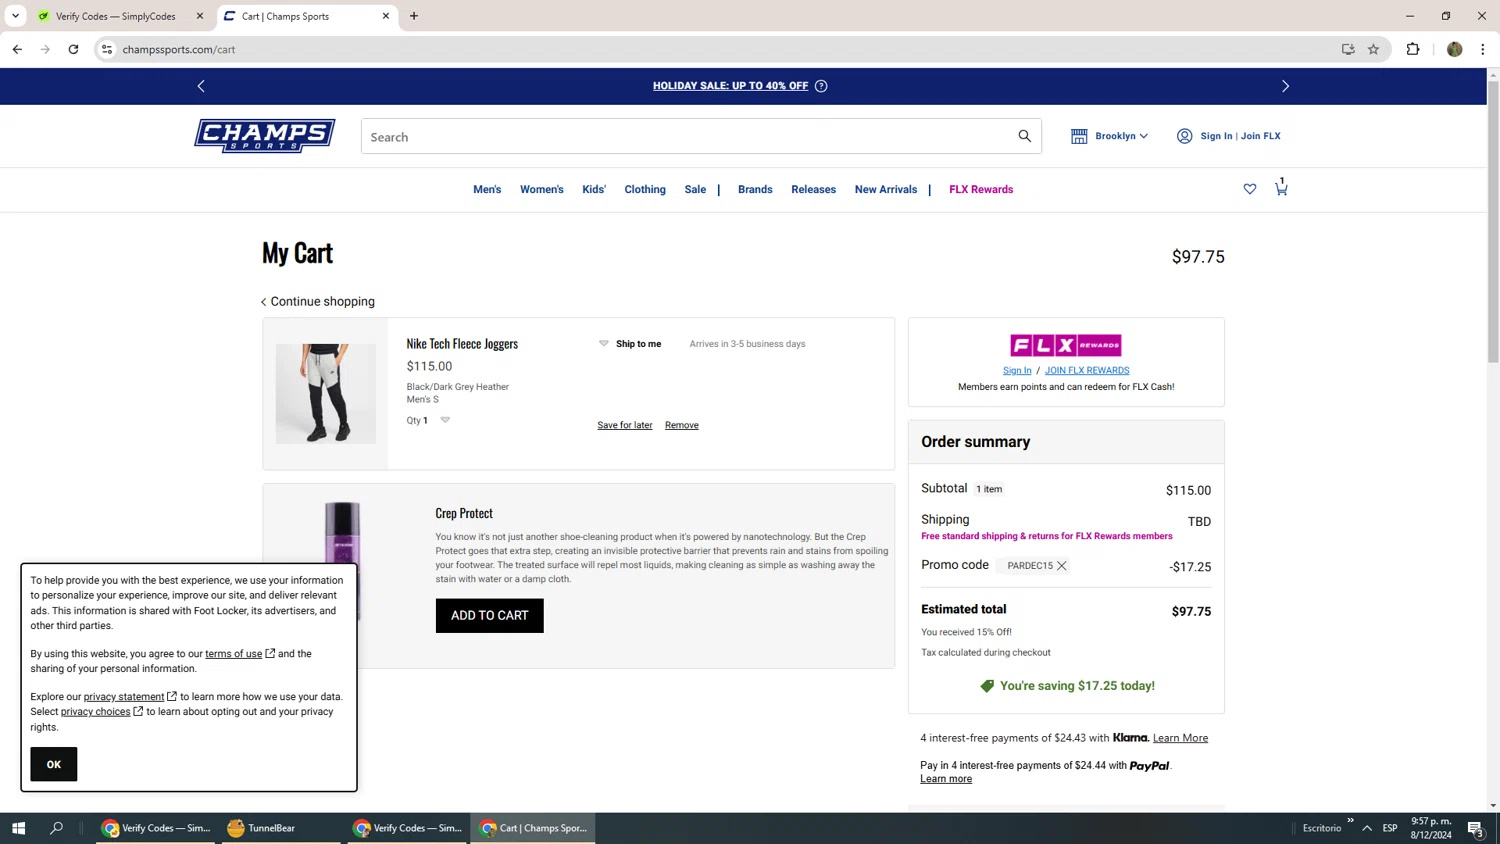
Task: Accept the privacy notice with OK
Action: point(54,764)
